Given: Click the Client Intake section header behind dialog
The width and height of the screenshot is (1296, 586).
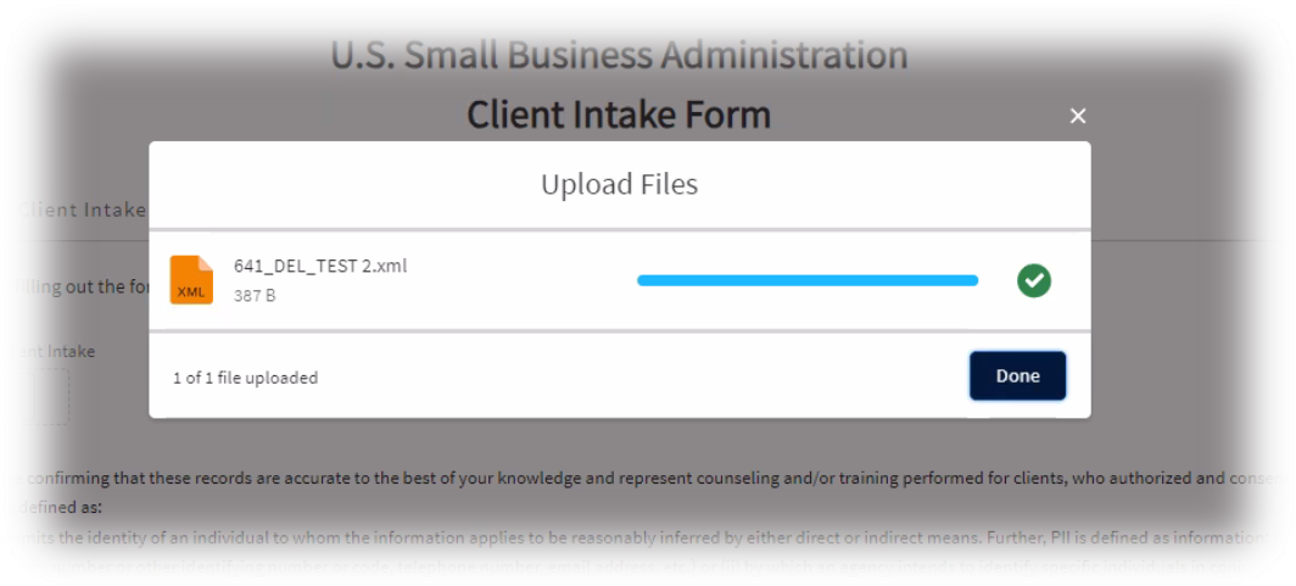Looking at the screenshot, I should 80,210.
